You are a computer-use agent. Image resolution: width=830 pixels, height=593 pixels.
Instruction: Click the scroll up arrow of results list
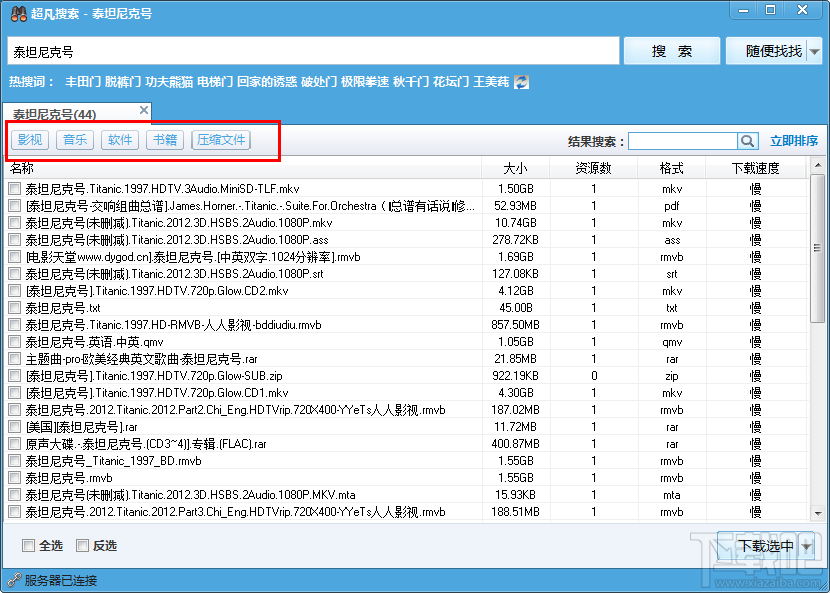[818, 166]
